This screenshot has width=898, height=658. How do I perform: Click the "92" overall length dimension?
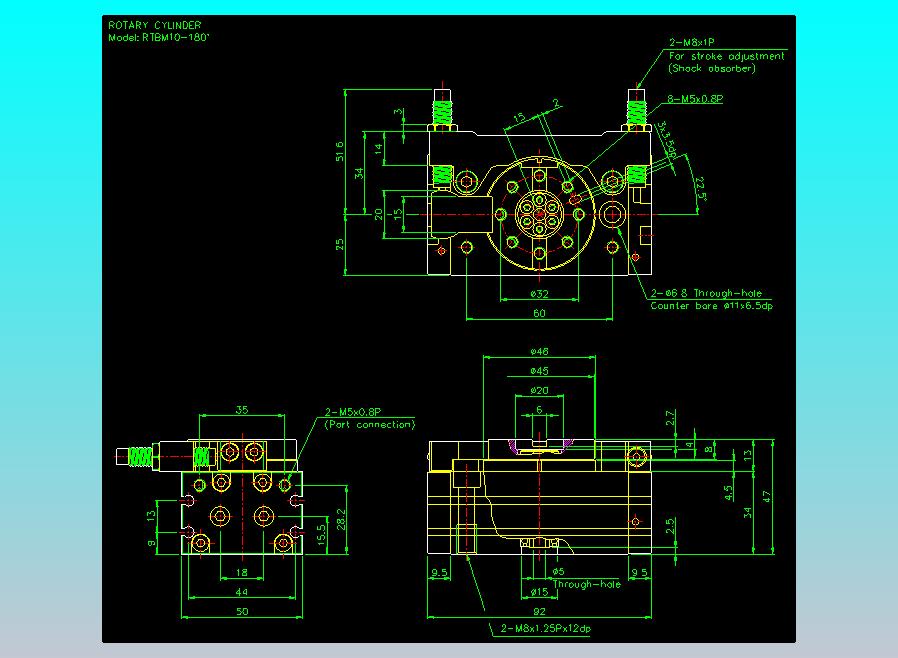539,612
